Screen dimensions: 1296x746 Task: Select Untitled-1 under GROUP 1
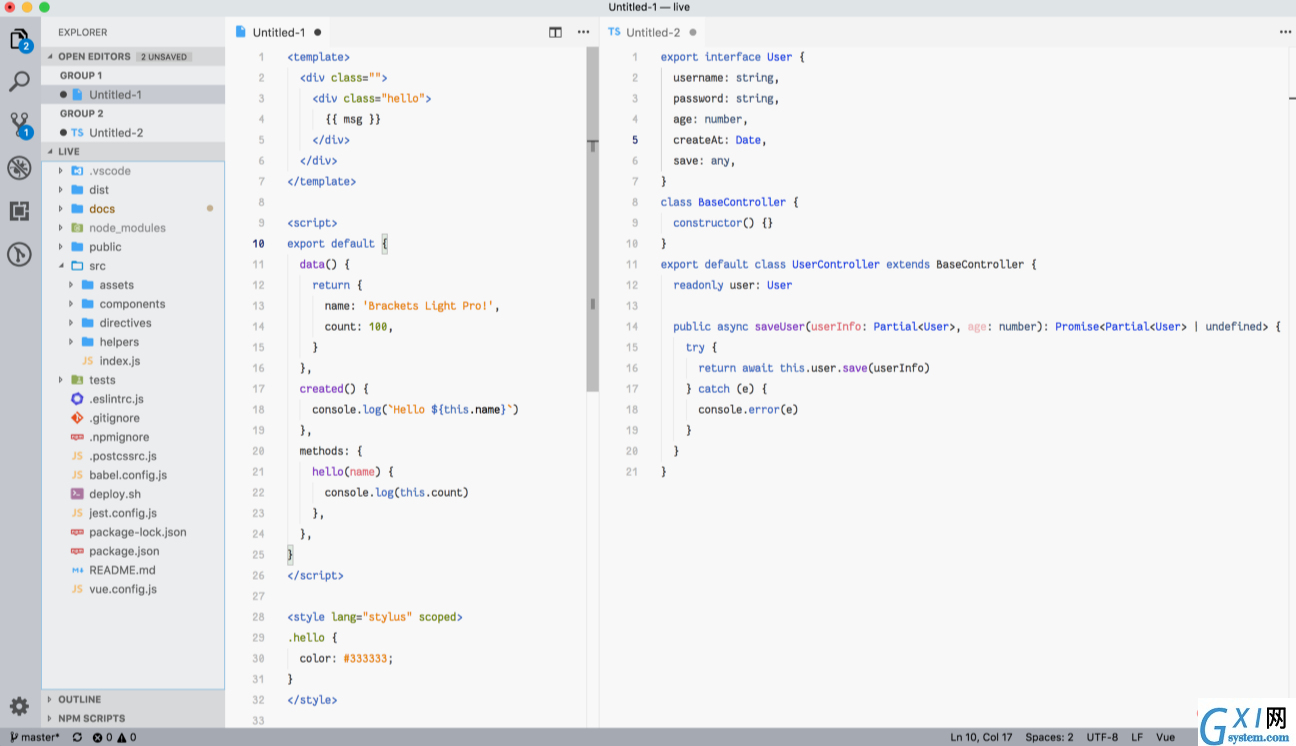point(133,95)
